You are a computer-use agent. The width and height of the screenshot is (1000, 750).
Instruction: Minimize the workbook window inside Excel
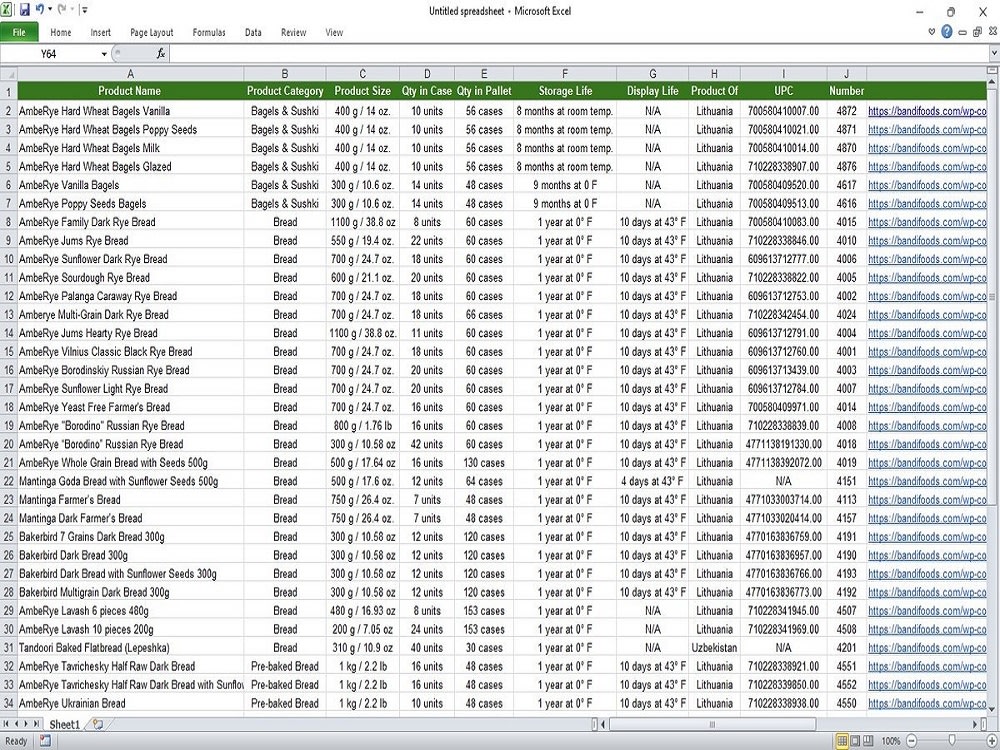tap(962, 32)
